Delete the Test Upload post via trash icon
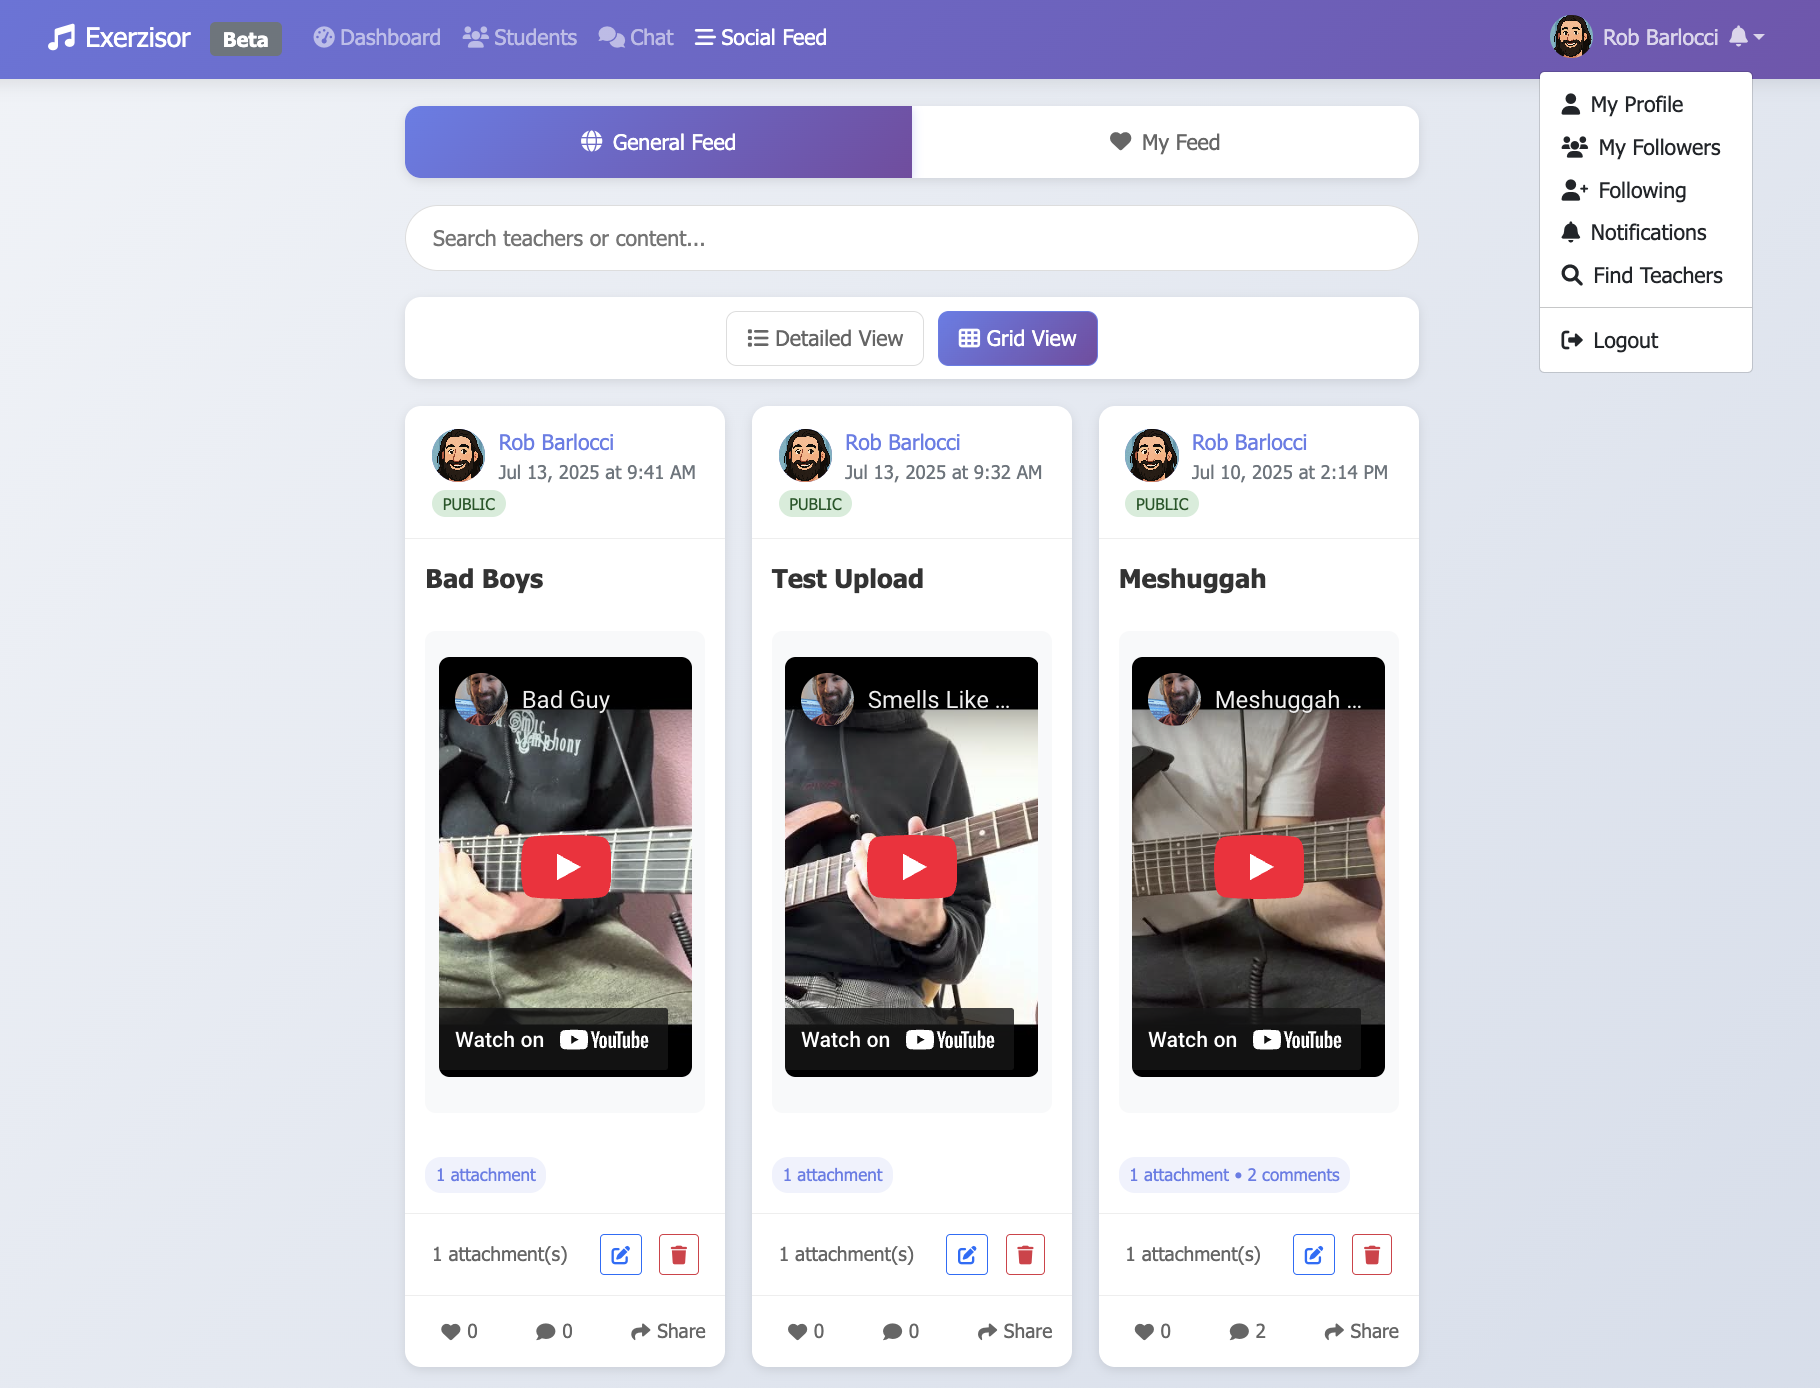 click(x=1025, y=1254)
